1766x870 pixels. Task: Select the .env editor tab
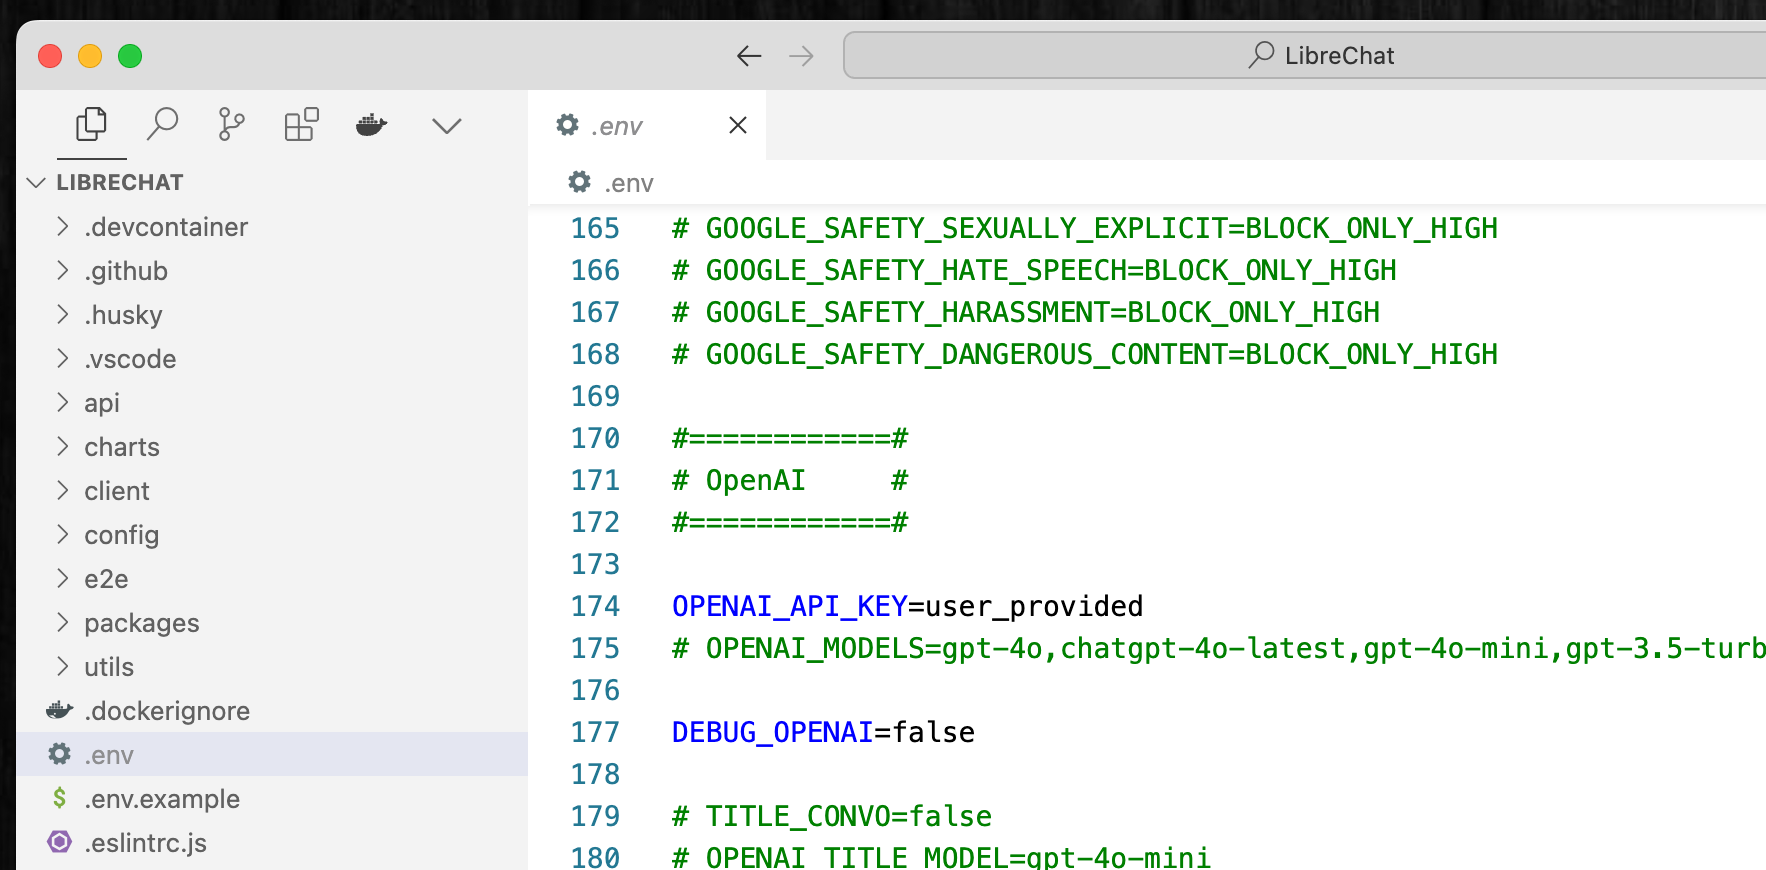[x=617, y=126]
